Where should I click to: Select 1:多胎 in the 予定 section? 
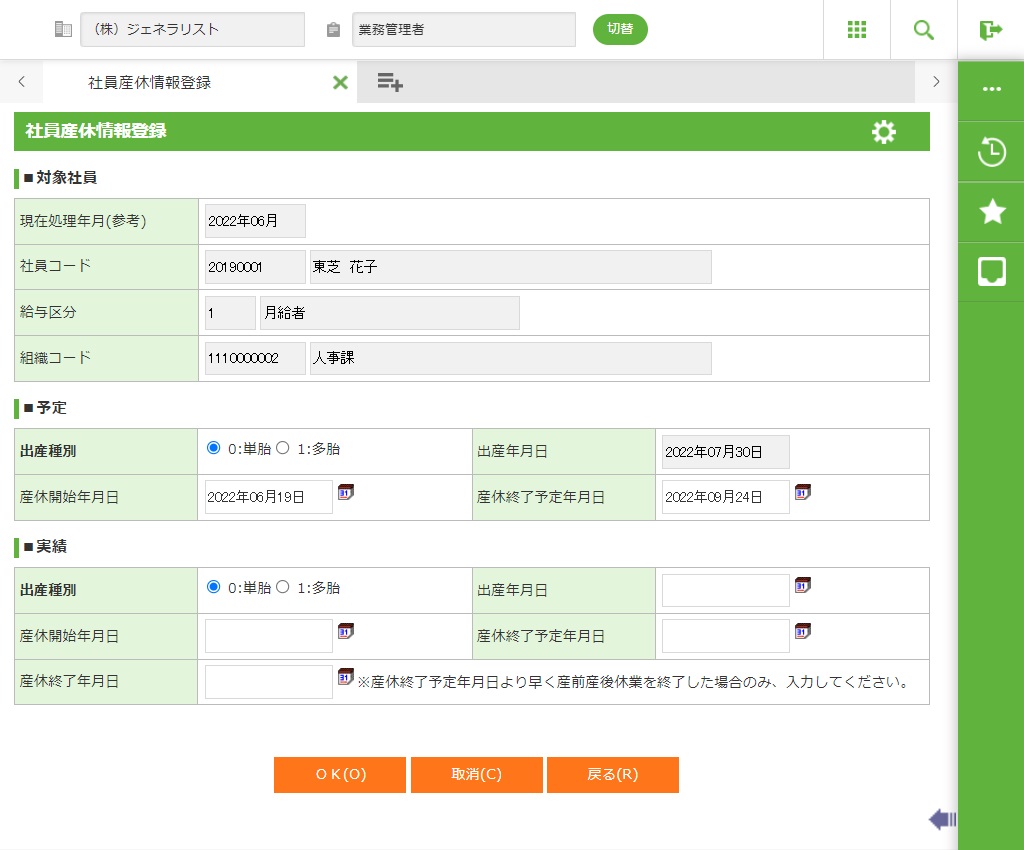[283, 449]
